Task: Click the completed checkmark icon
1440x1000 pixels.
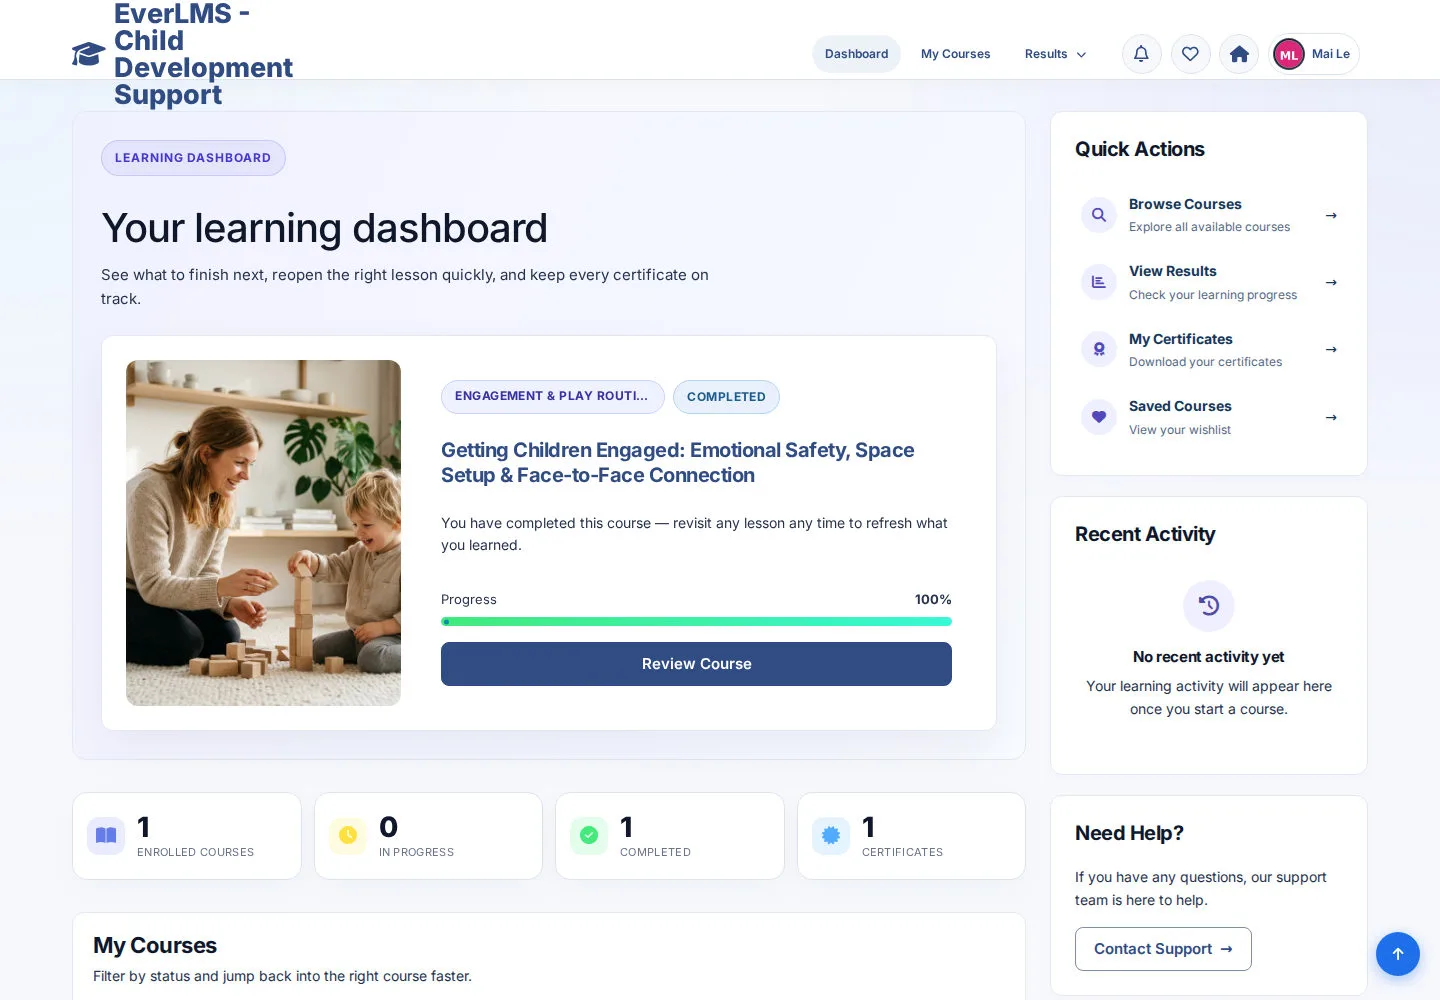Action: [589, 835]
